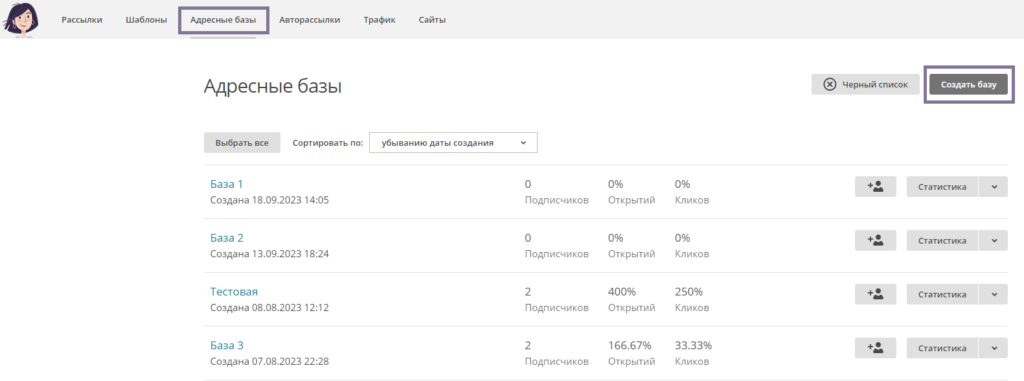This screenshot has height=381, width=1024.
Task: Click date Создана 13.09.2023 18:24
Action: [x=269, y=254]
